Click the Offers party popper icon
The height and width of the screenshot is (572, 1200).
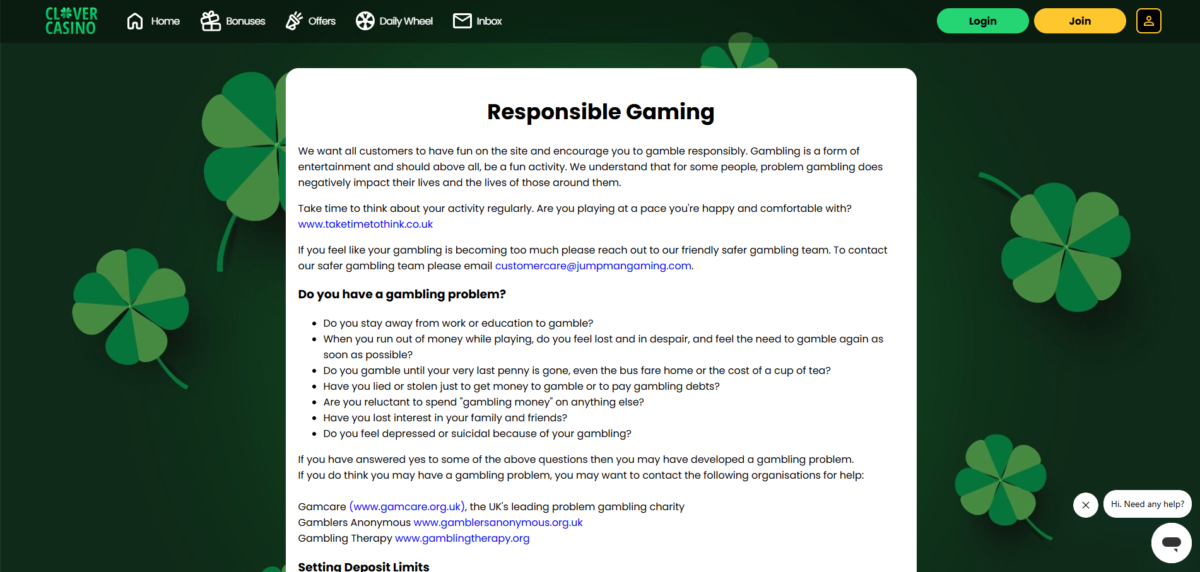tap(294, 21)
